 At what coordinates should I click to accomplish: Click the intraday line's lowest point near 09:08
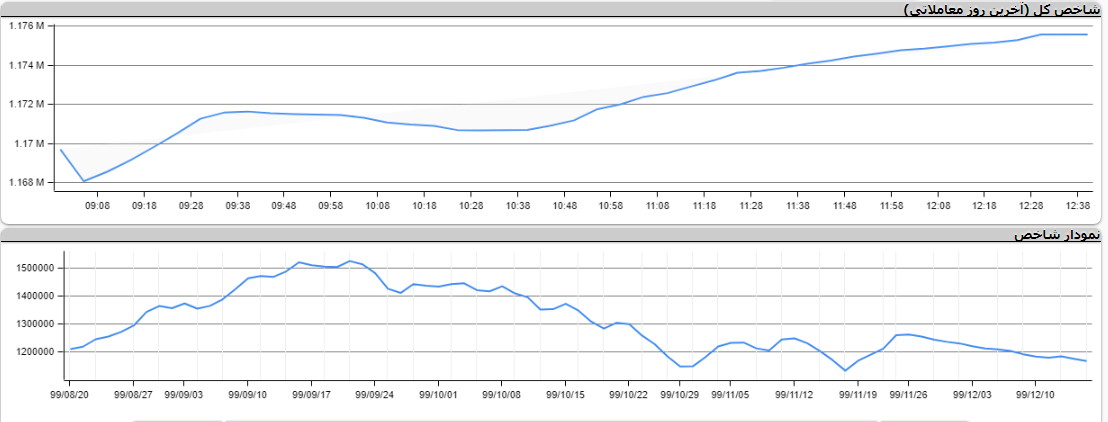[84, 181]
